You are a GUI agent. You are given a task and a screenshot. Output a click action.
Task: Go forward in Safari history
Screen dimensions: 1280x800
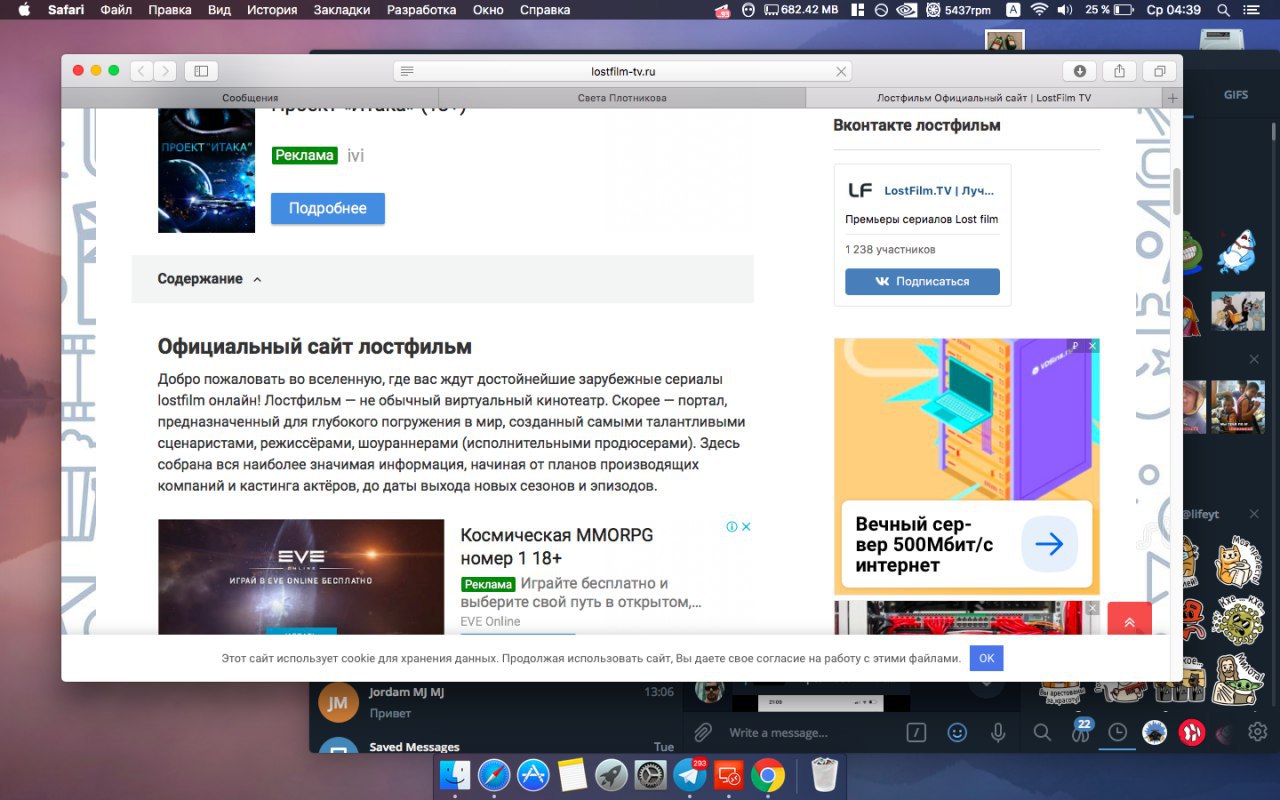point(165,71)
